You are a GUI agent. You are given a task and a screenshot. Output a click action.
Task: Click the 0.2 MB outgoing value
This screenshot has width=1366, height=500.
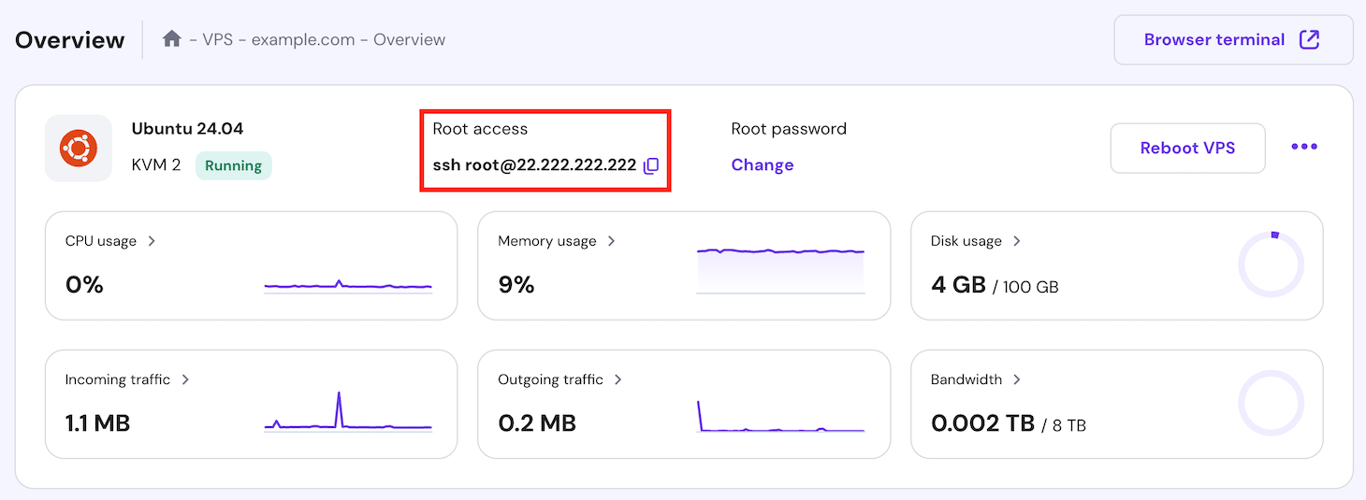click(537, 424)
